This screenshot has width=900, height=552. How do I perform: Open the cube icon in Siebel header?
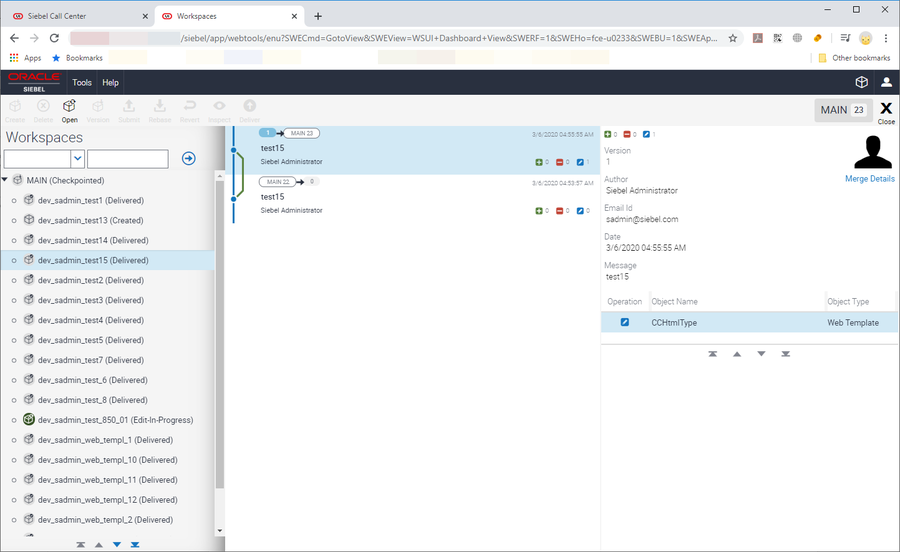862,83
